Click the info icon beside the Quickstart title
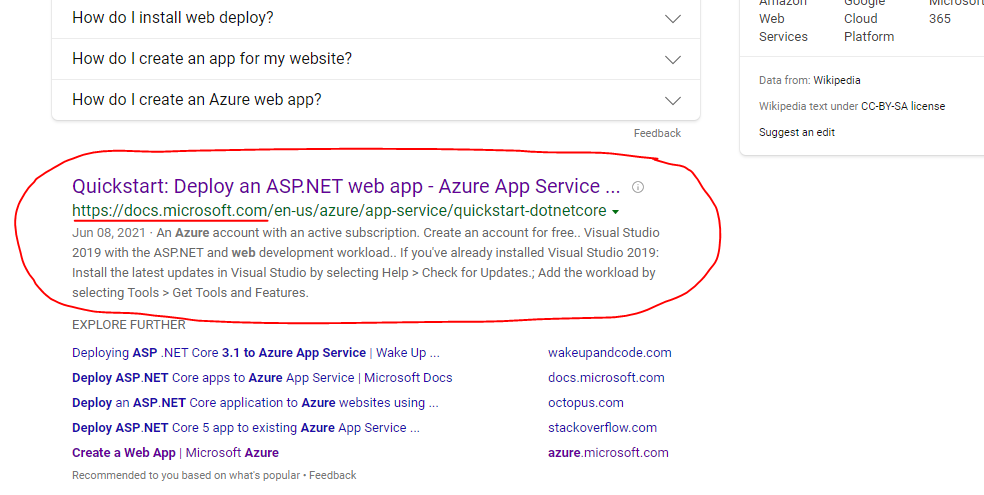Image resolution: width=984 pixels, height=495 pixels. (x=638, y=187)
